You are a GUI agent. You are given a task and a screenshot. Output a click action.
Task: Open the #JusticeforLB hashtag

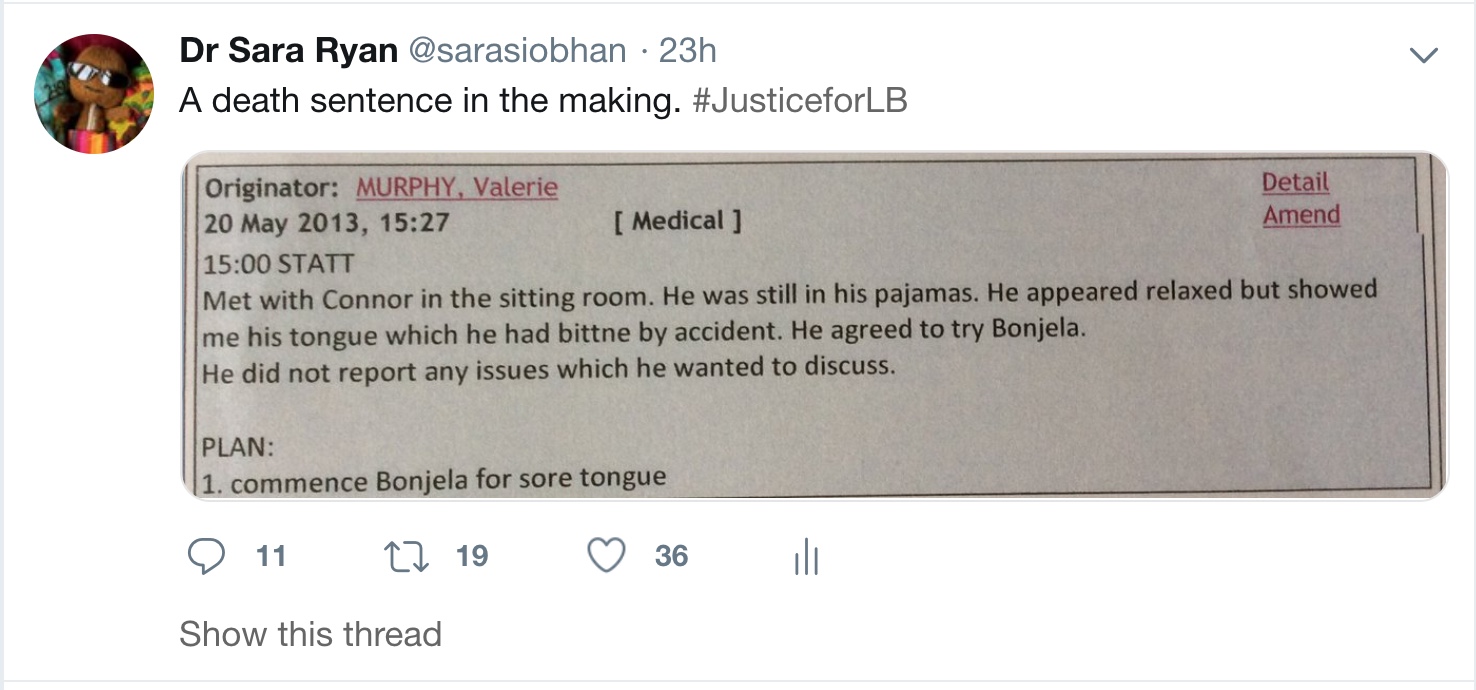pos(800,101)
